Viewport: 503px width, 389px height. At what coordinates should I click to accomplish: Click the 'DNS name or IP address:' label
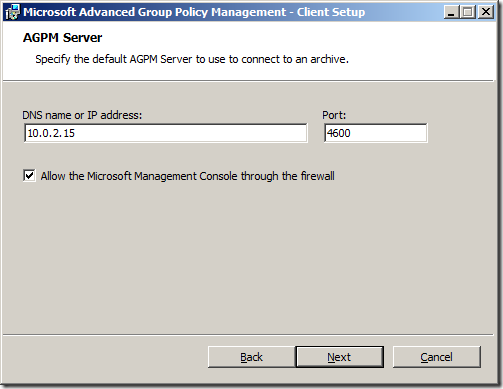point(82,115)
